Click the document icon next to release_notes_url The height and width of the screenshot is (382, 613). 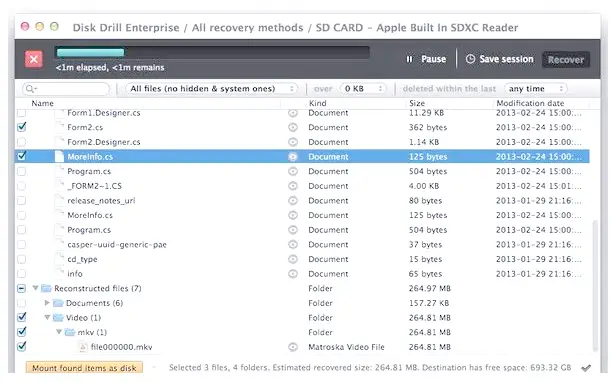59,200
